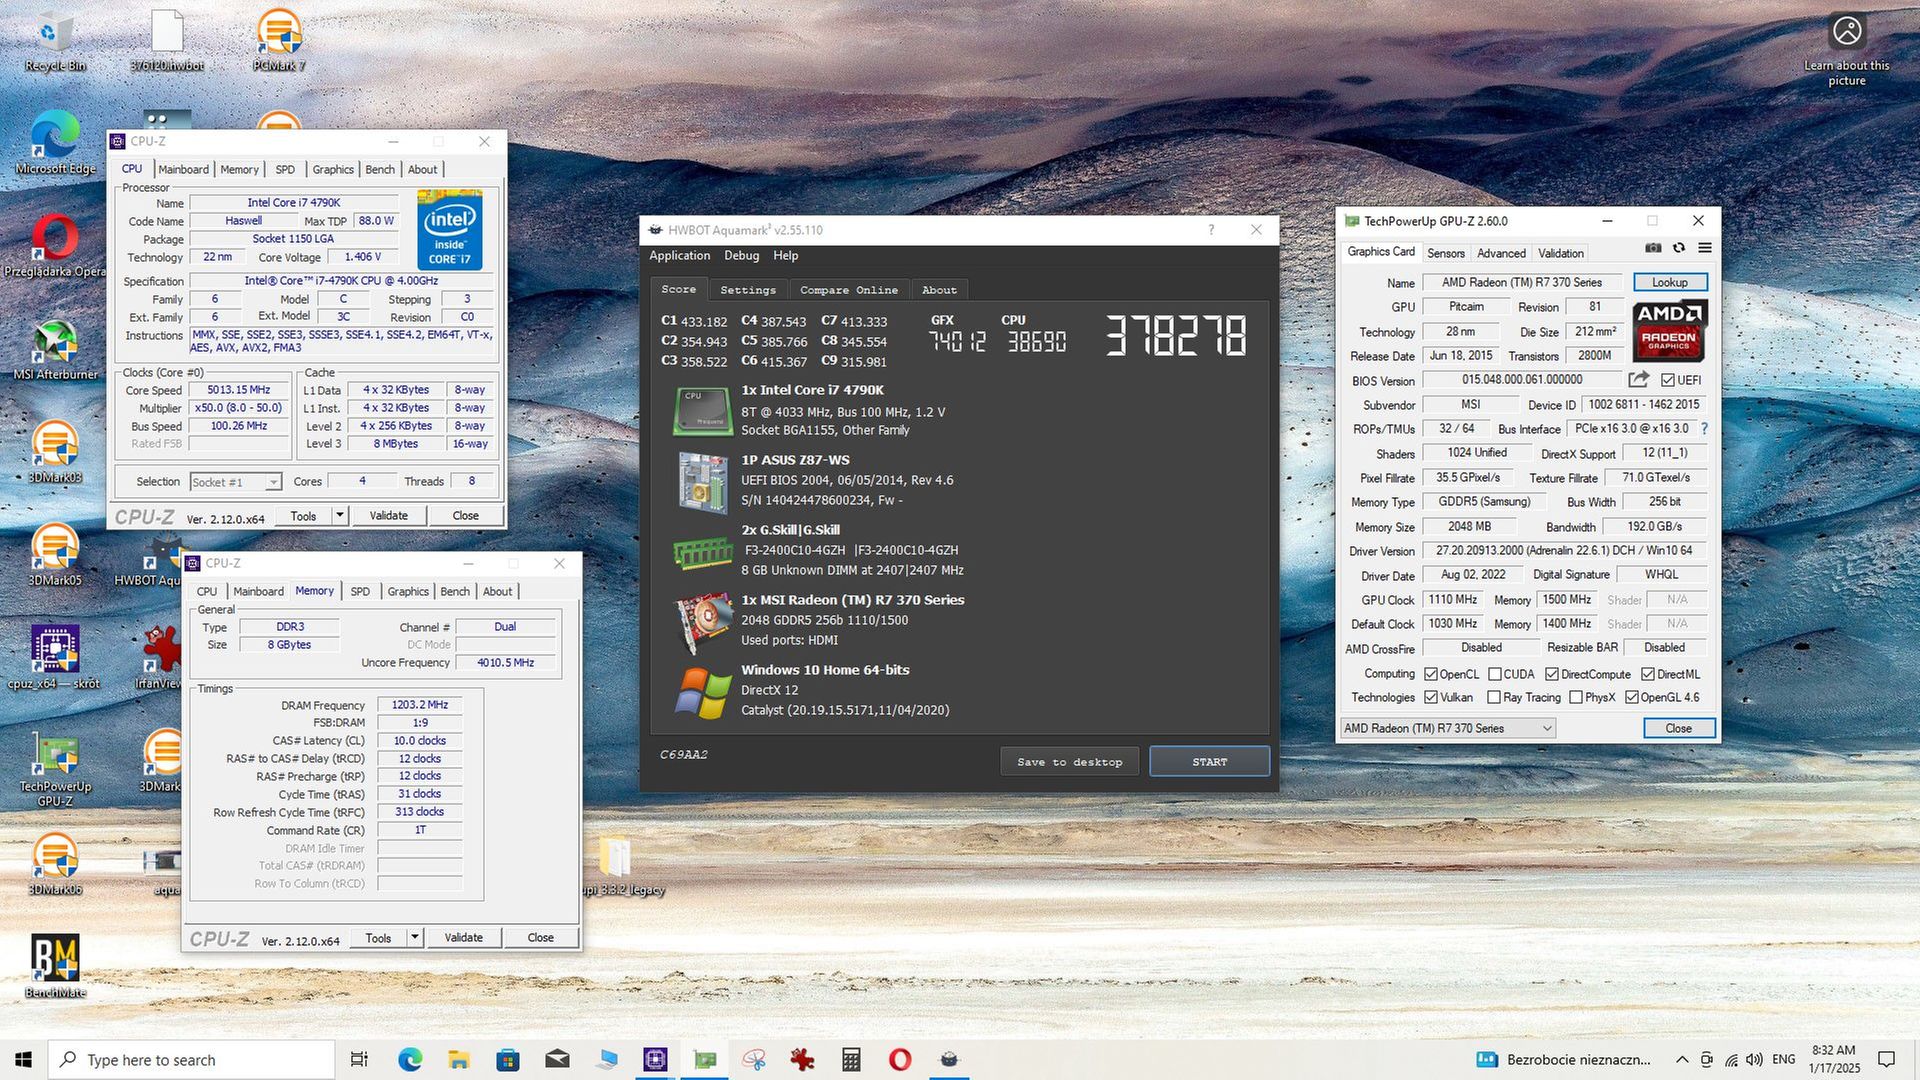
Task: Open Compare Online tab in Aquamark
Action: tap(849, 290)
